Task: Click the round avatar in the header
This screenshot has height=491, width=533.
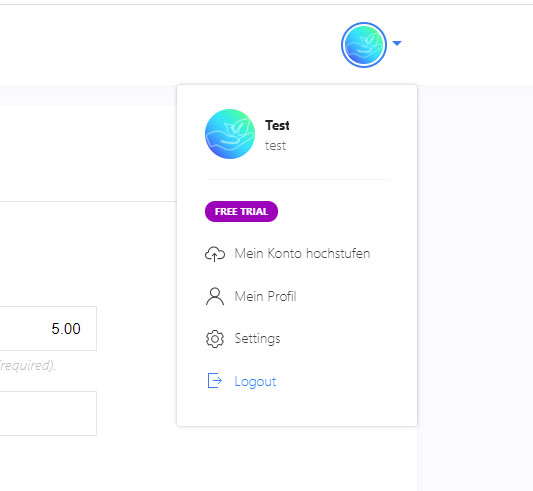Action: pyautogui.click(x=364, y=45)
